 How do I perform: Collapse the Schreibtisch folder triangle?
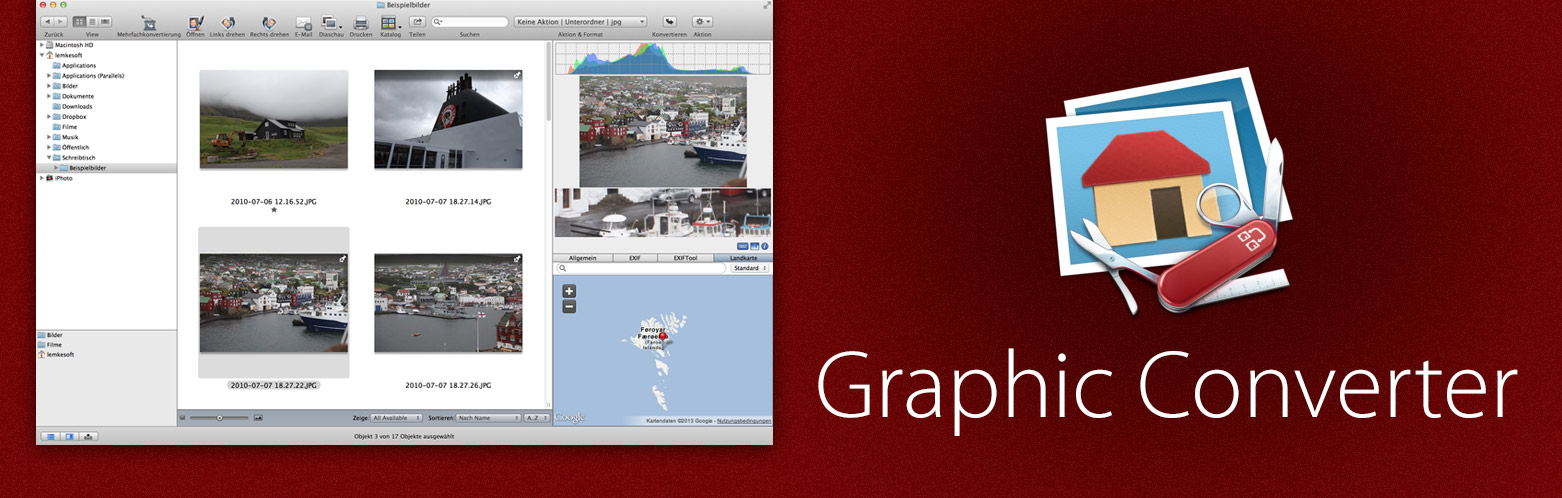(49, 157)
